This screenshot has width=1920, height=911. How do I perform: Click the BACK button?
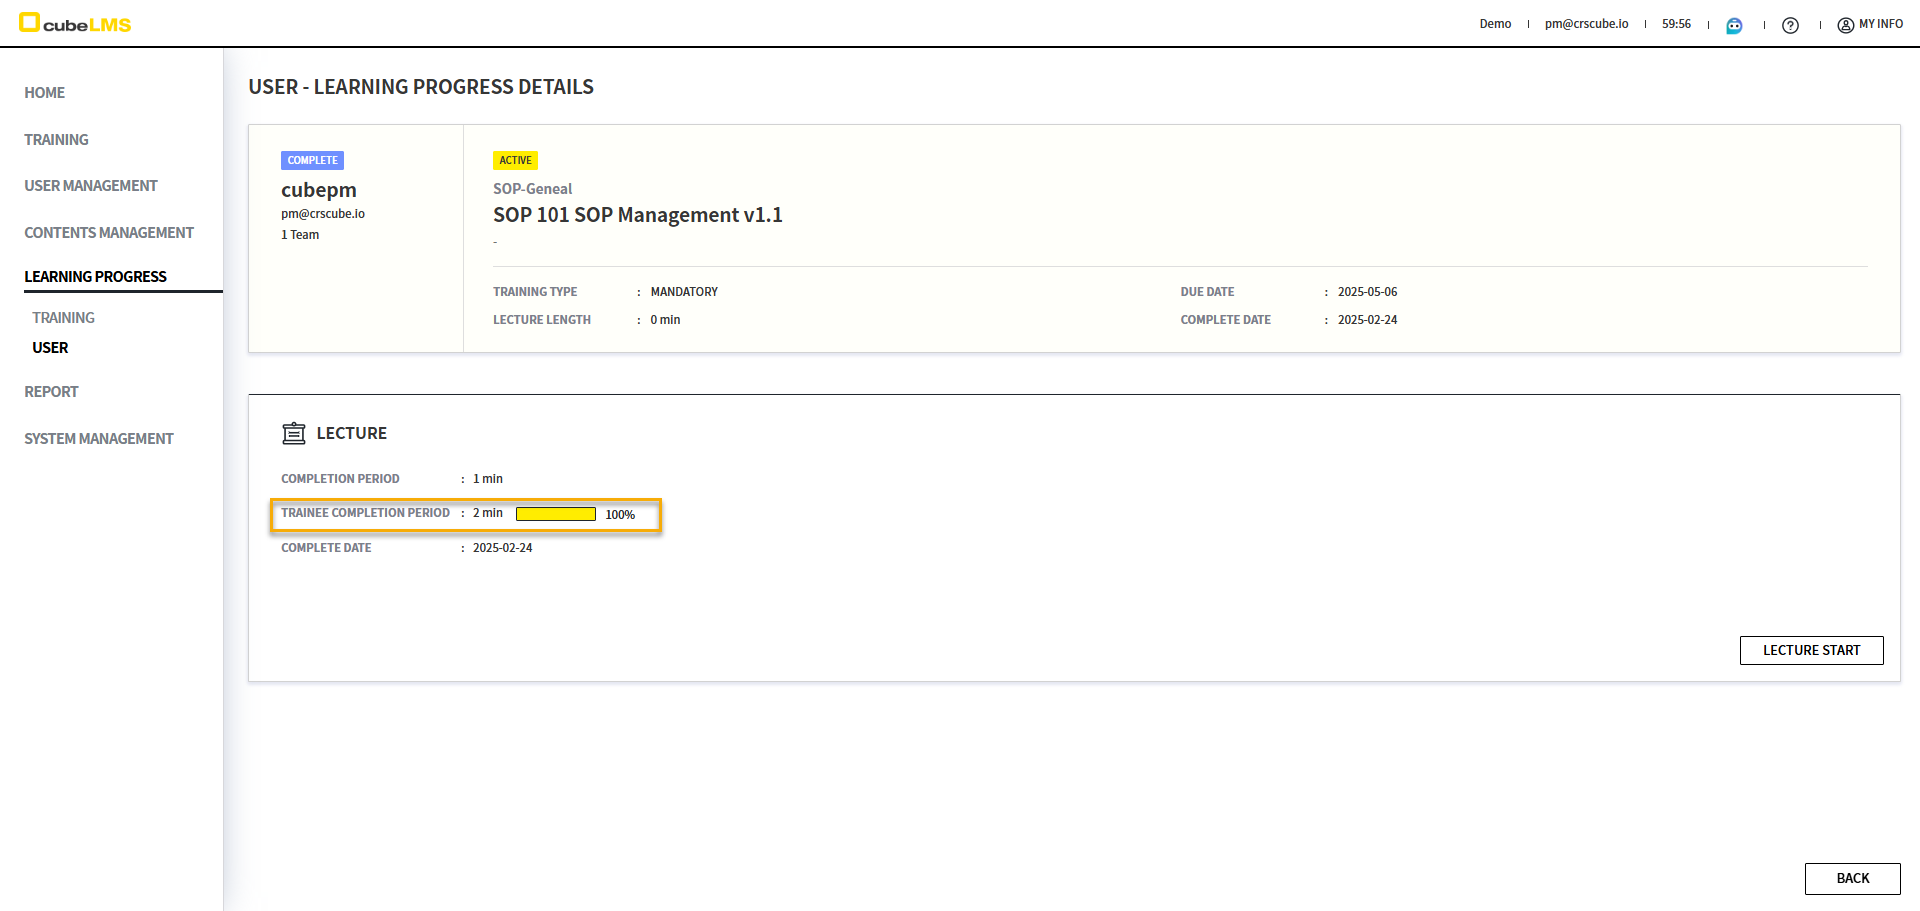1851,878
